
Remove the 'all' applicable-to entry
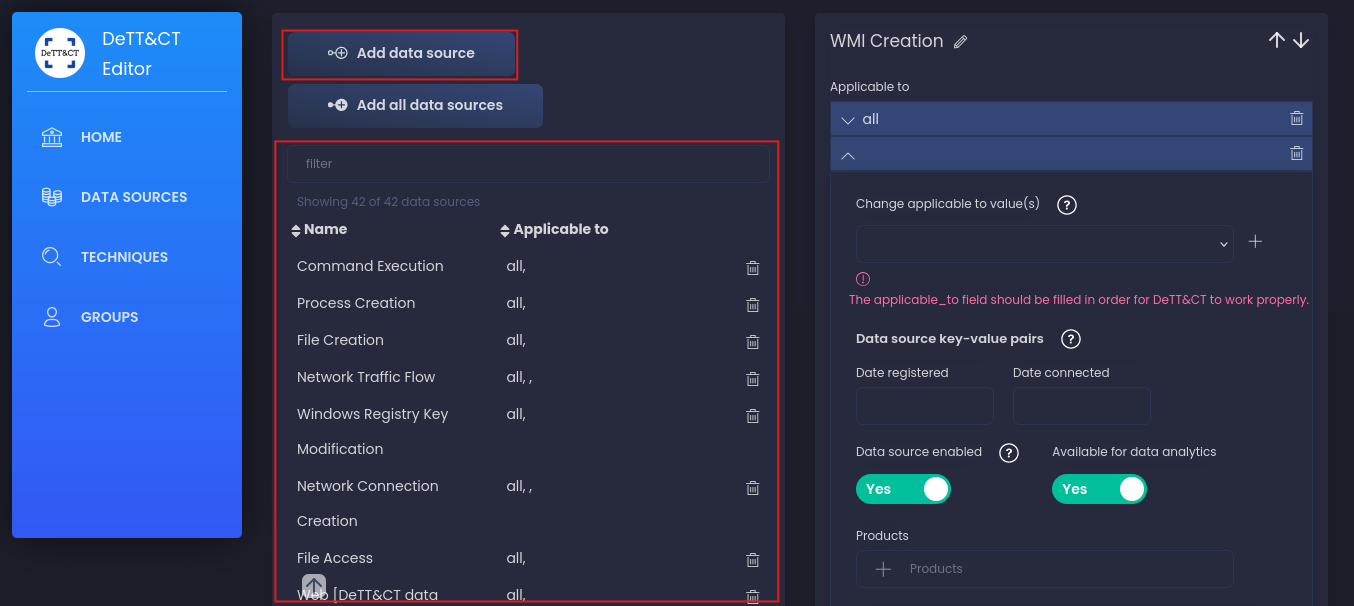point(1296,118)
